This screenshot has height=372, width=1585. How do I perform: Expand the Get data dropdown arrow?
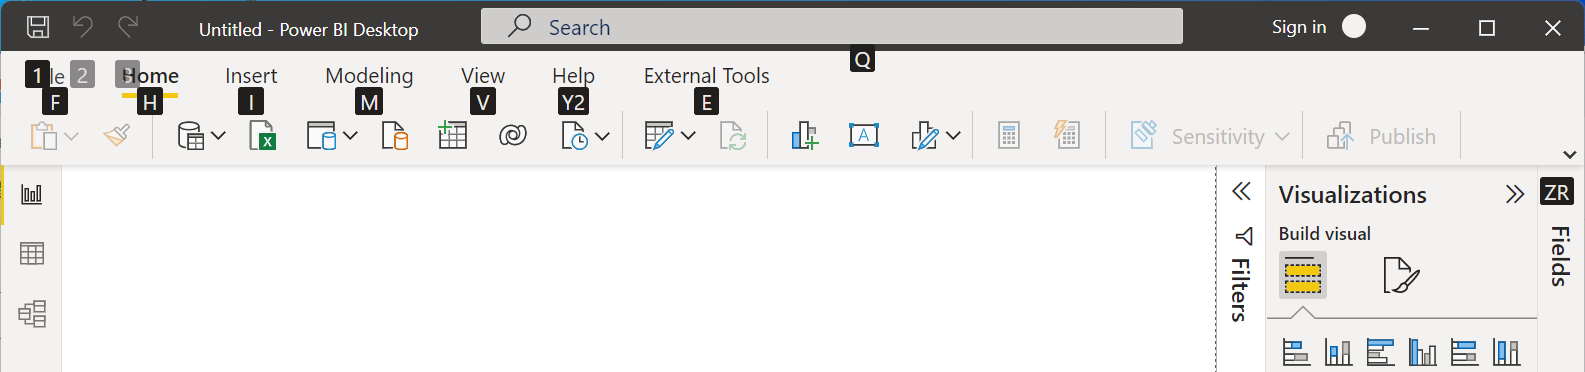[x=218, y=136]
